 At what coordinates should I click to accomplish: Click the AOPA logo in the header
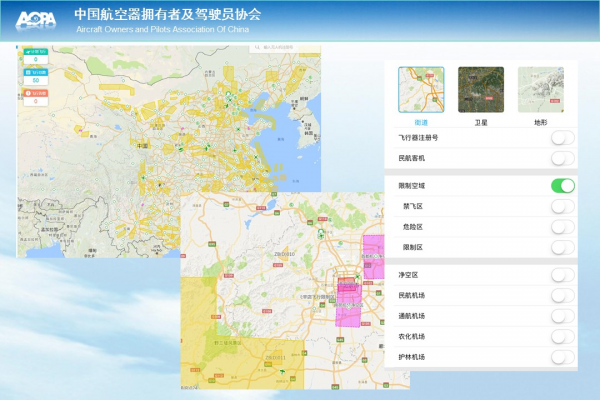click(x=36, y=20)
